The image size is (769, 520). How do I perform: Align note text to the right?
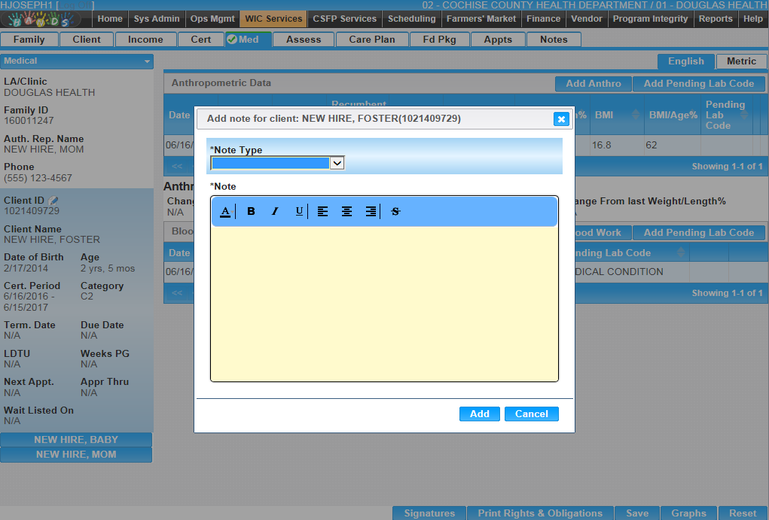pos(371,211)
